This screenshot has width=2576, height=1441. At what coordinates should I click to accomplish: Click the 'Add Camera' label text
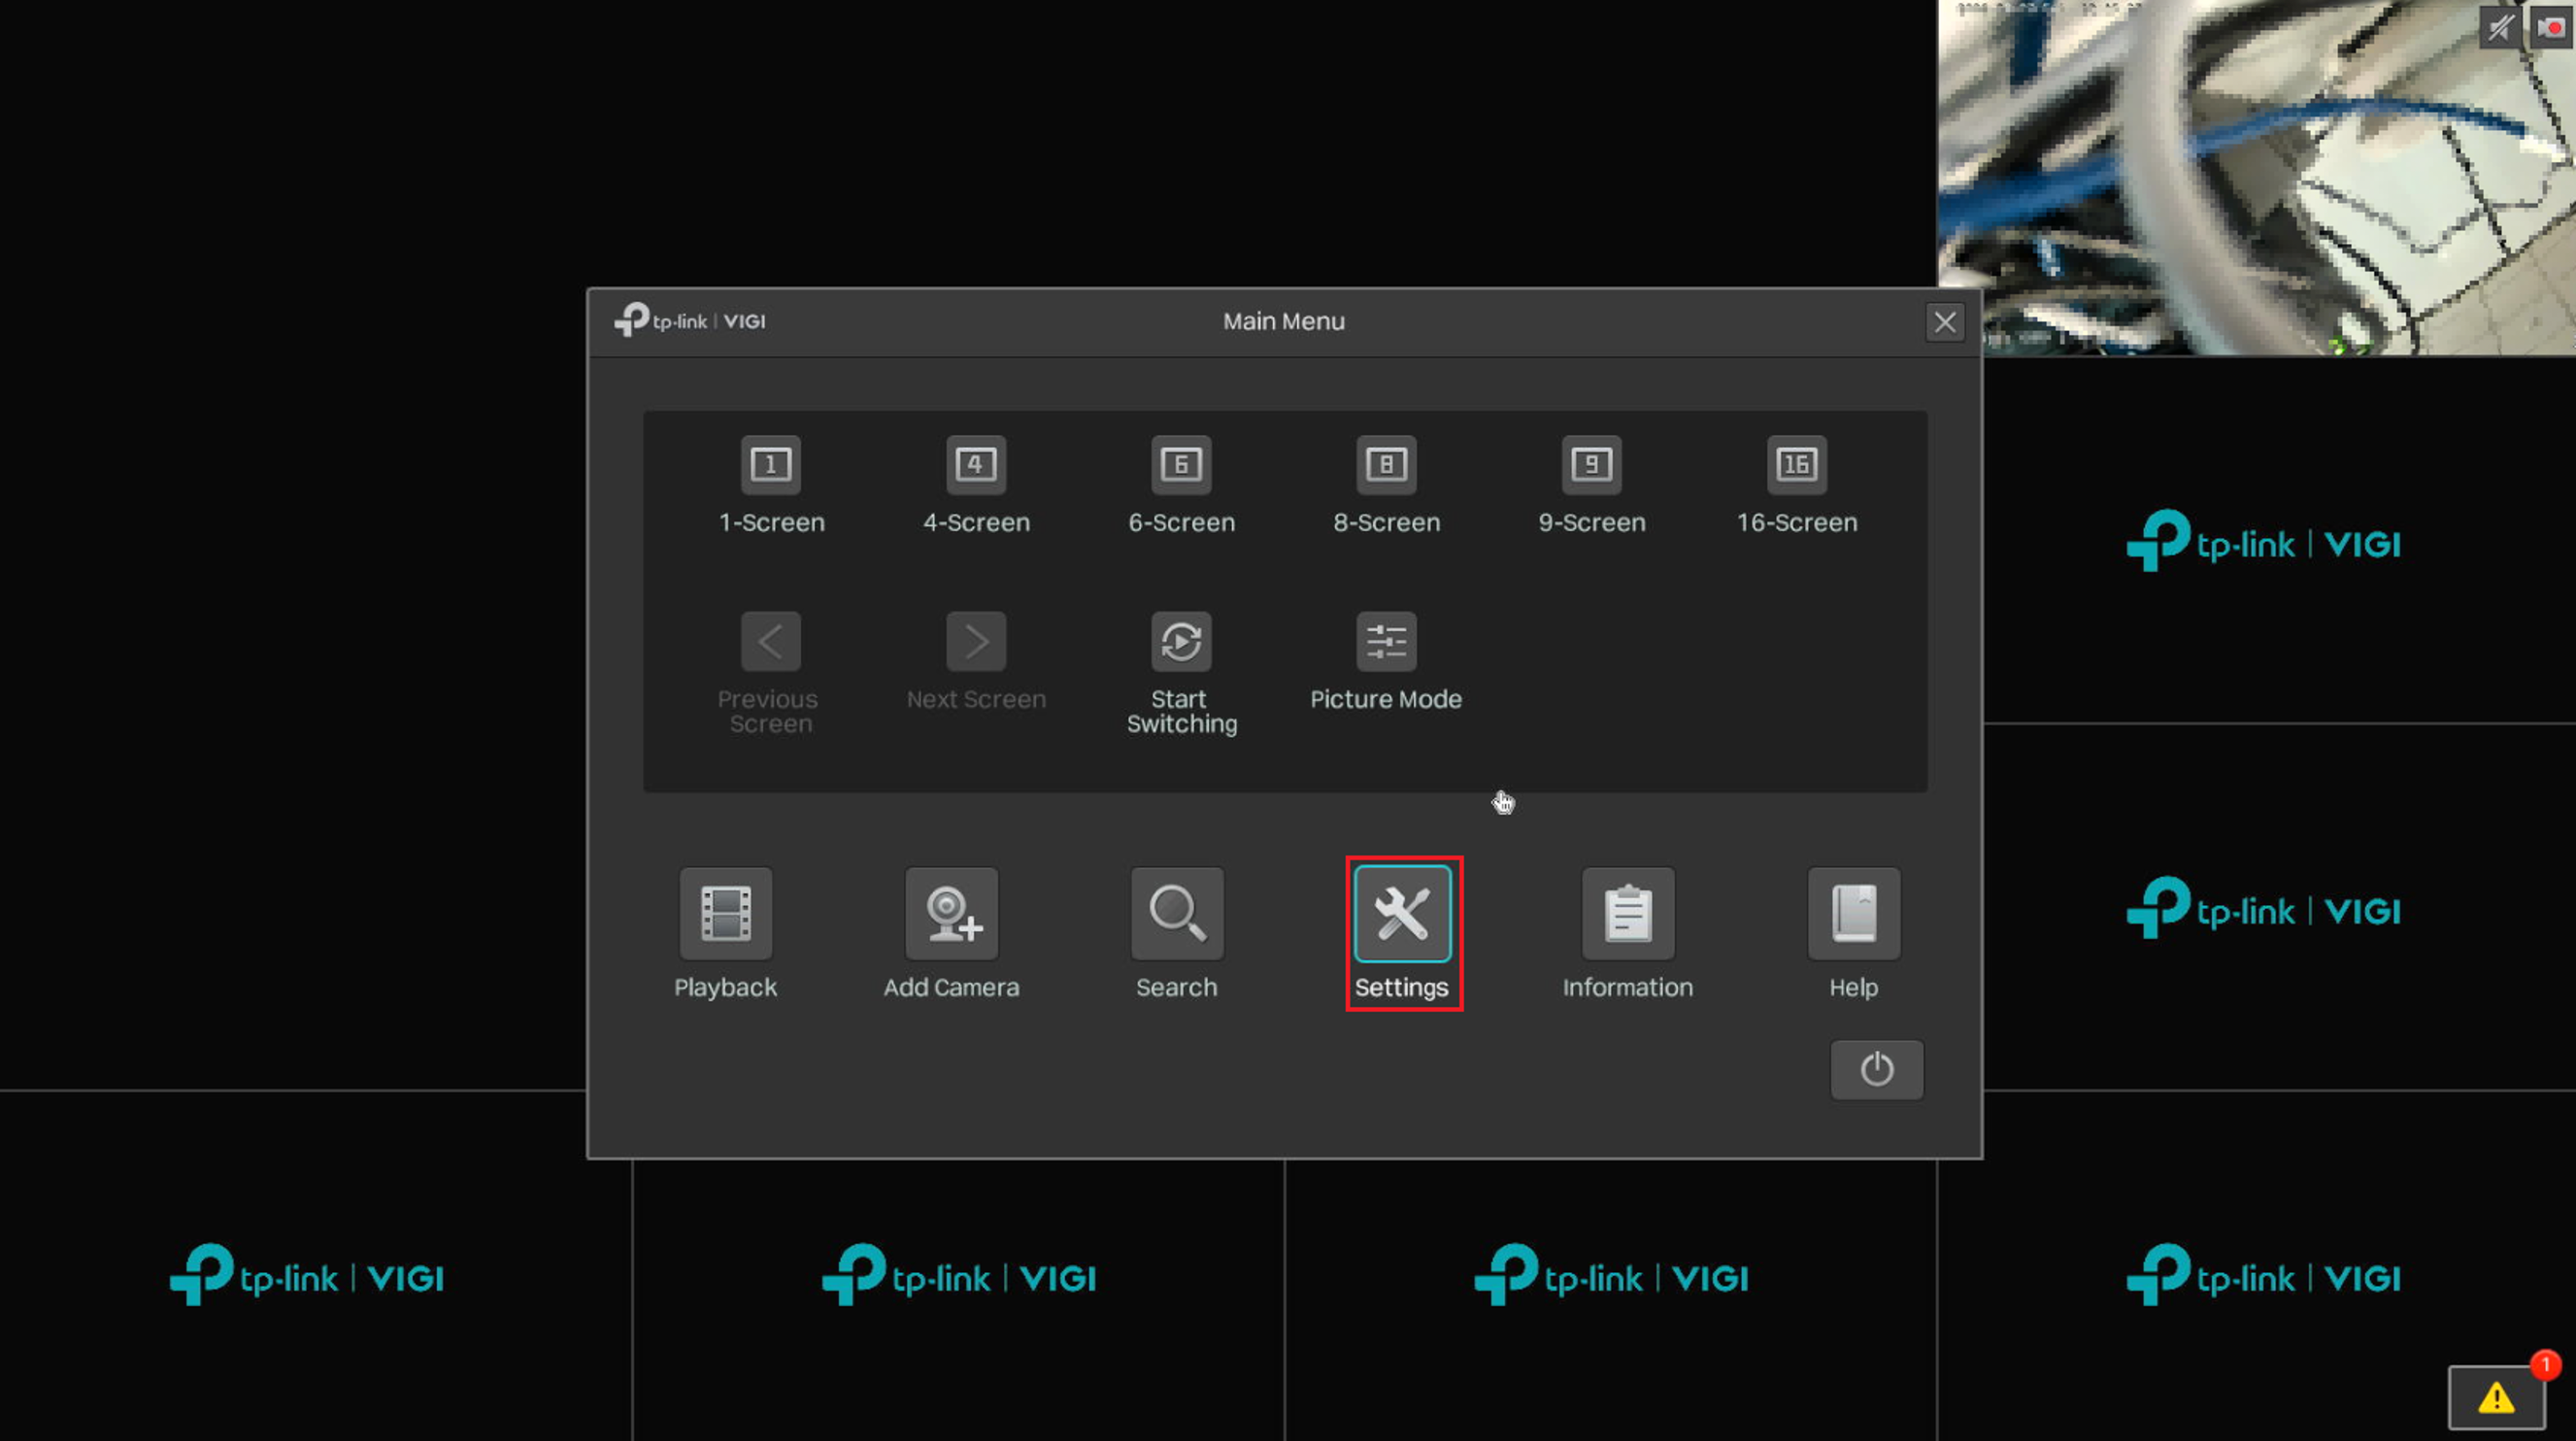point(951,987)
